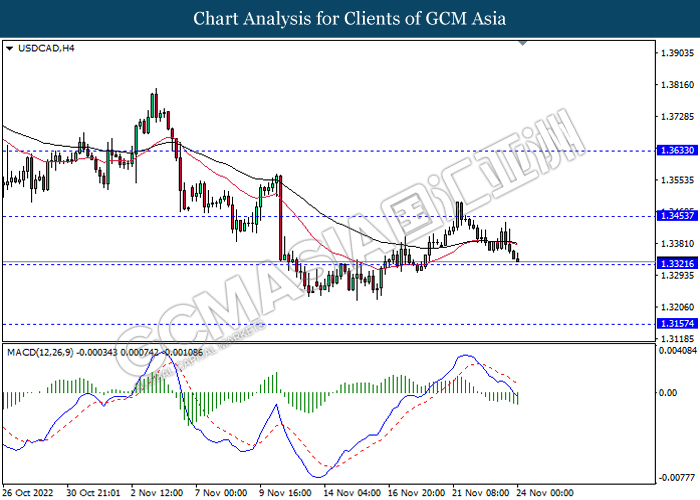
Task: Click the 1.32060 price axis value
Action: pyautogui.click(x=677, y=307)
